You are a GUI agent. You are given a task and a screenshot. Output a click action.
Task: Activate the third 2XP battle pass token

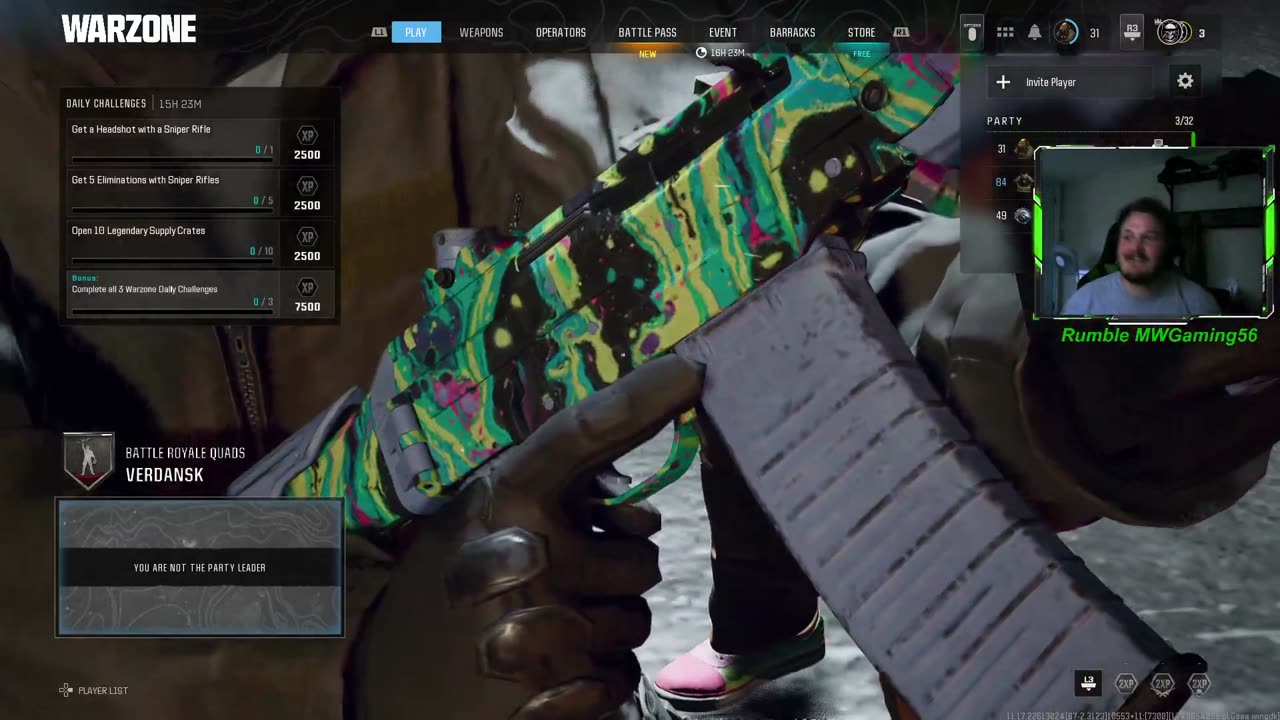(x=1198, y=684)
